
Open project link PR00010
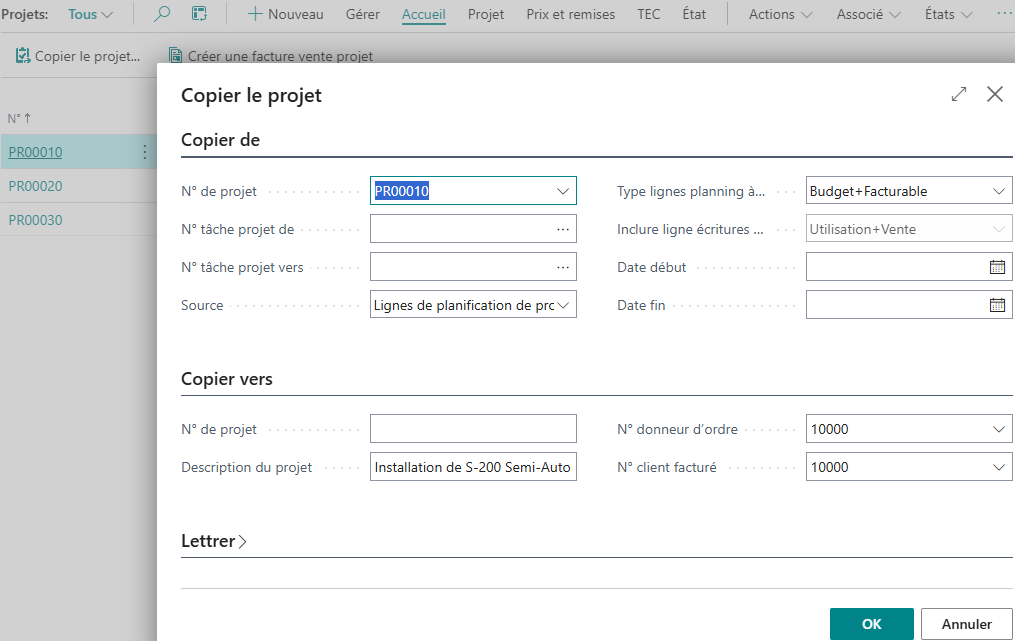[x=36, y=152]
